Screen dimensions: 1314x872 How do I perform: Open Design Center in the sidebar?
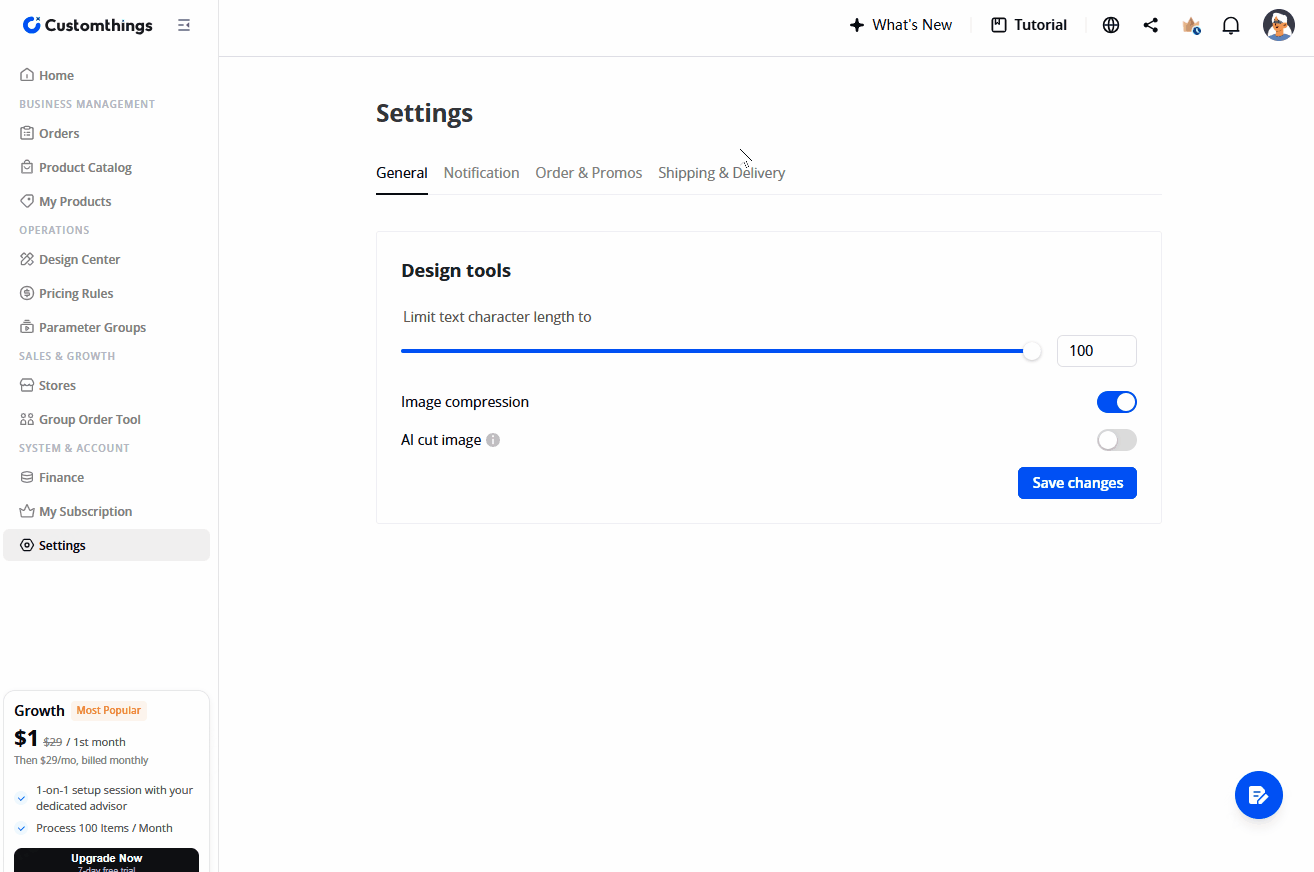(107, 259)
